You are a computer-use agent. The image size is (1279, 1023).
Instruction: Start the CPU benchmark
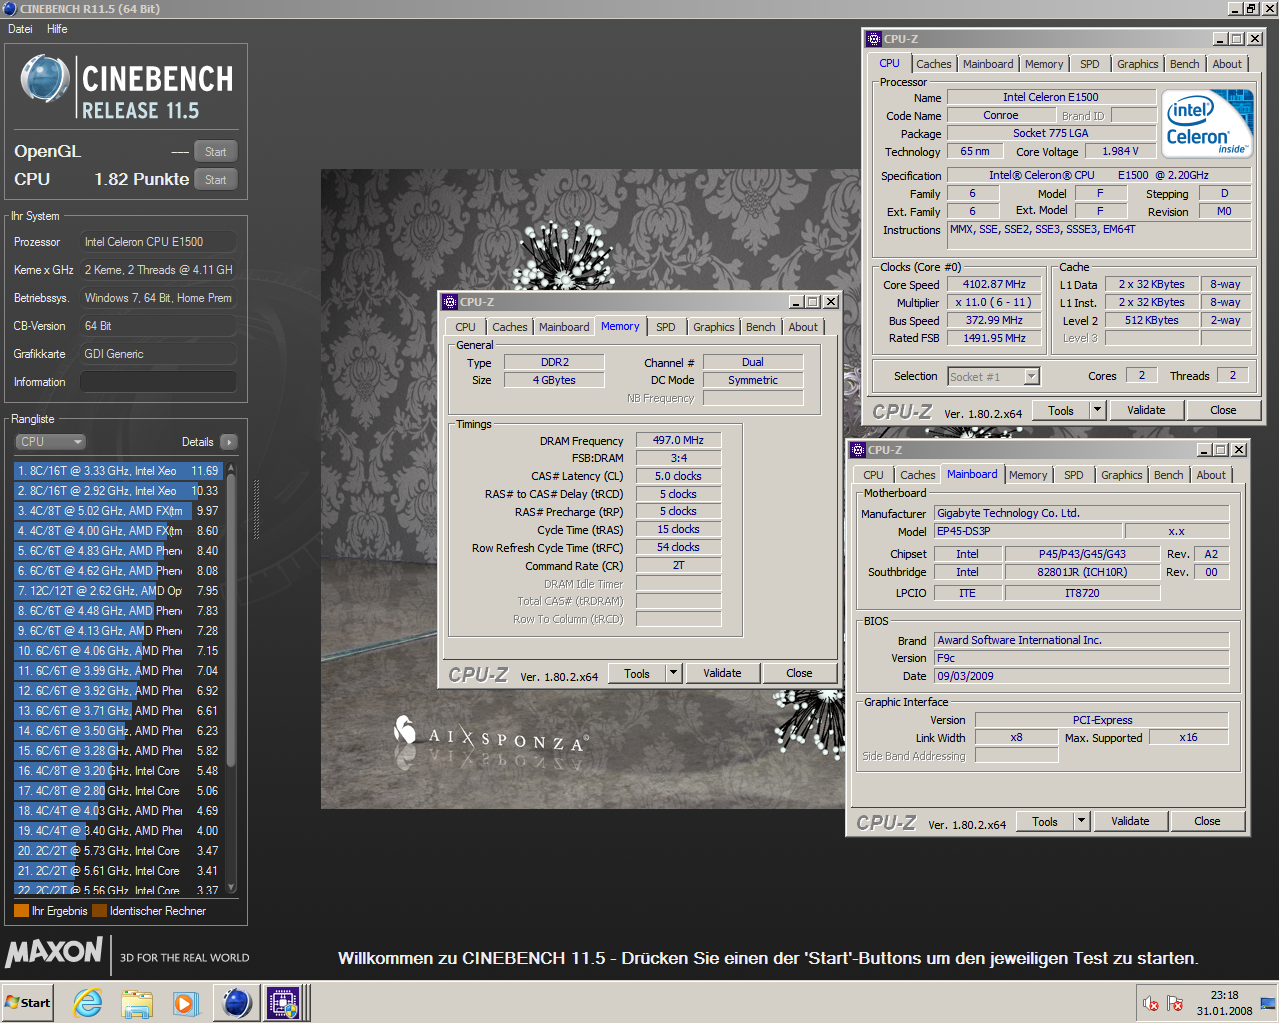click(215, 180)
